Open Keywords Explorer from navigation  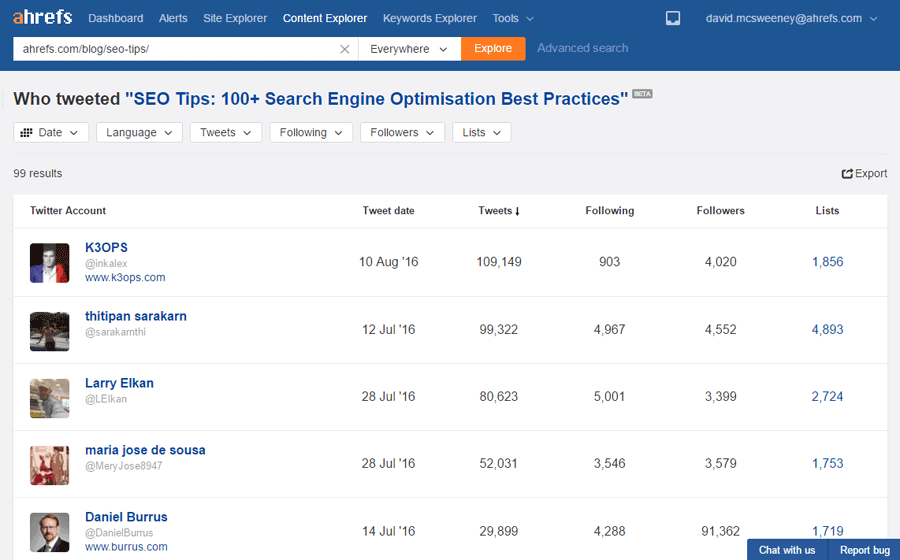(x=429, y=18)
